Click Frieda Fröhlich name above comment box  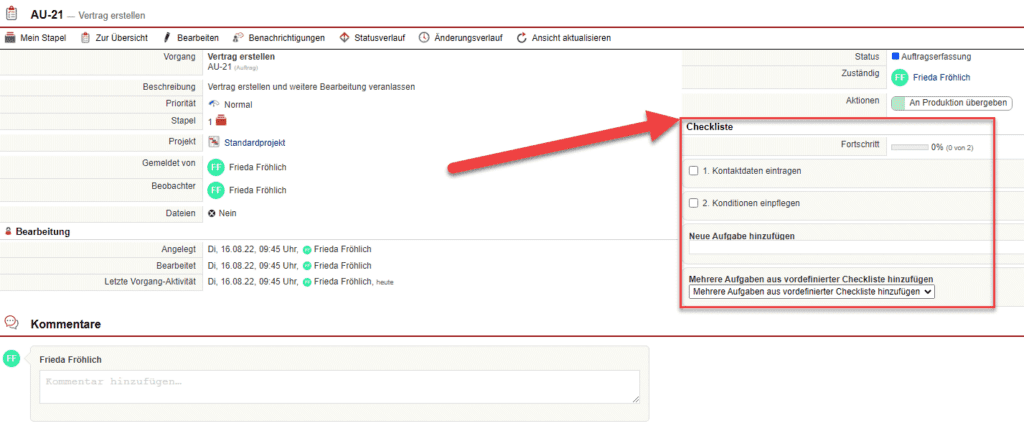(x=71, y=360)
